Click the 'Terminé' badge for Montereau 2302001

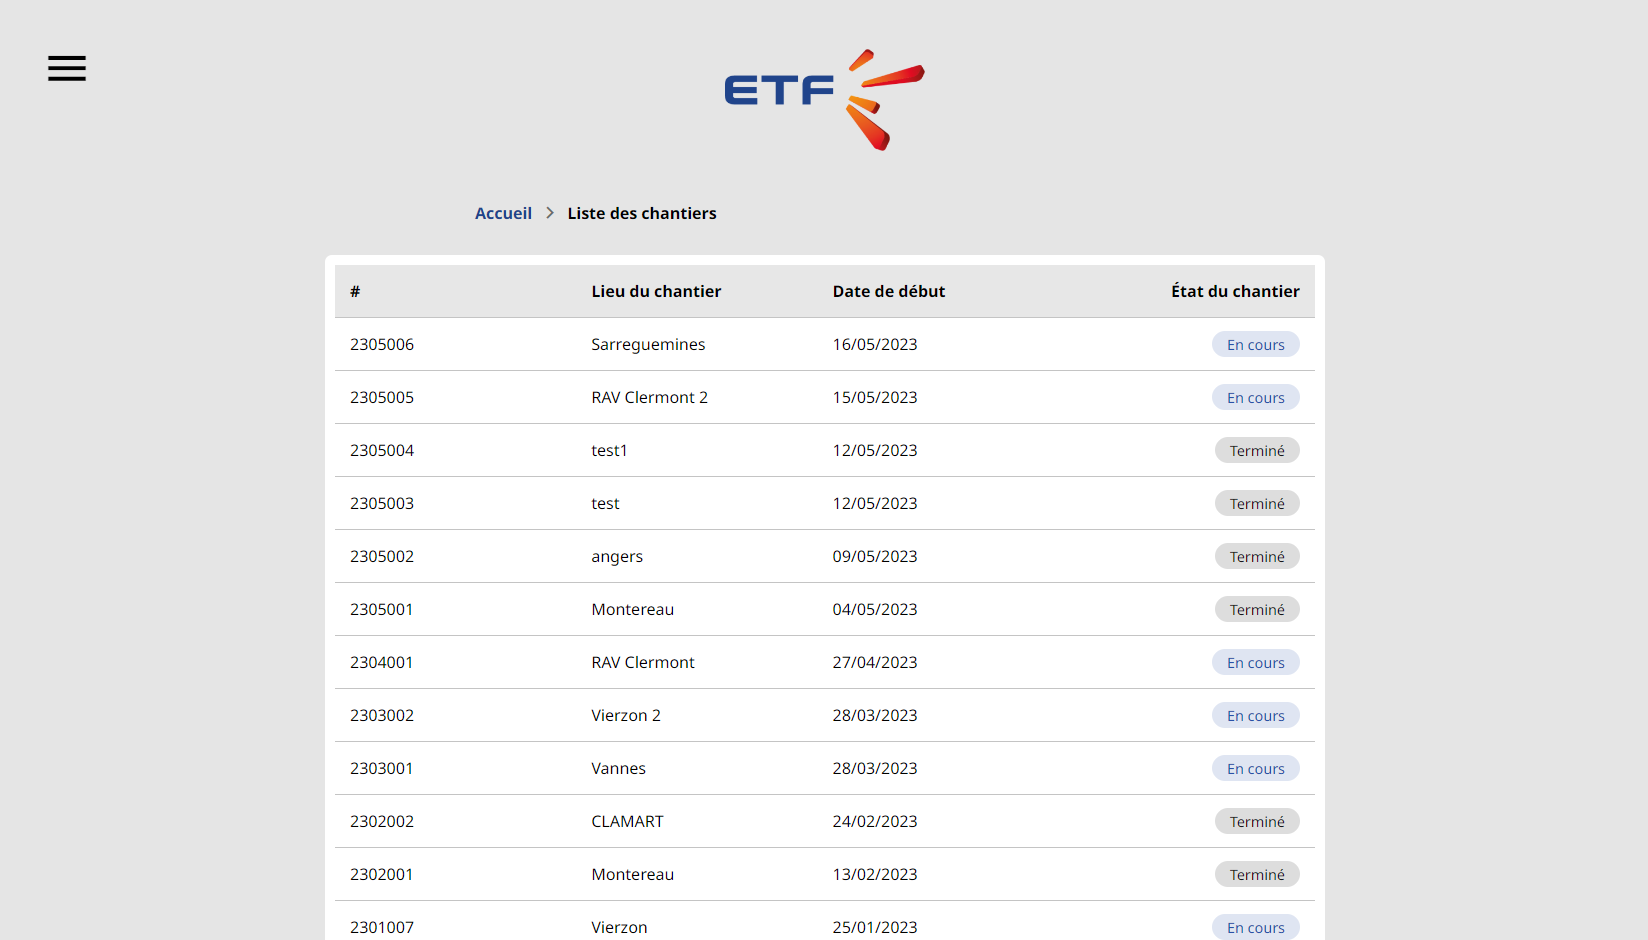click(x=1257, y=874)
